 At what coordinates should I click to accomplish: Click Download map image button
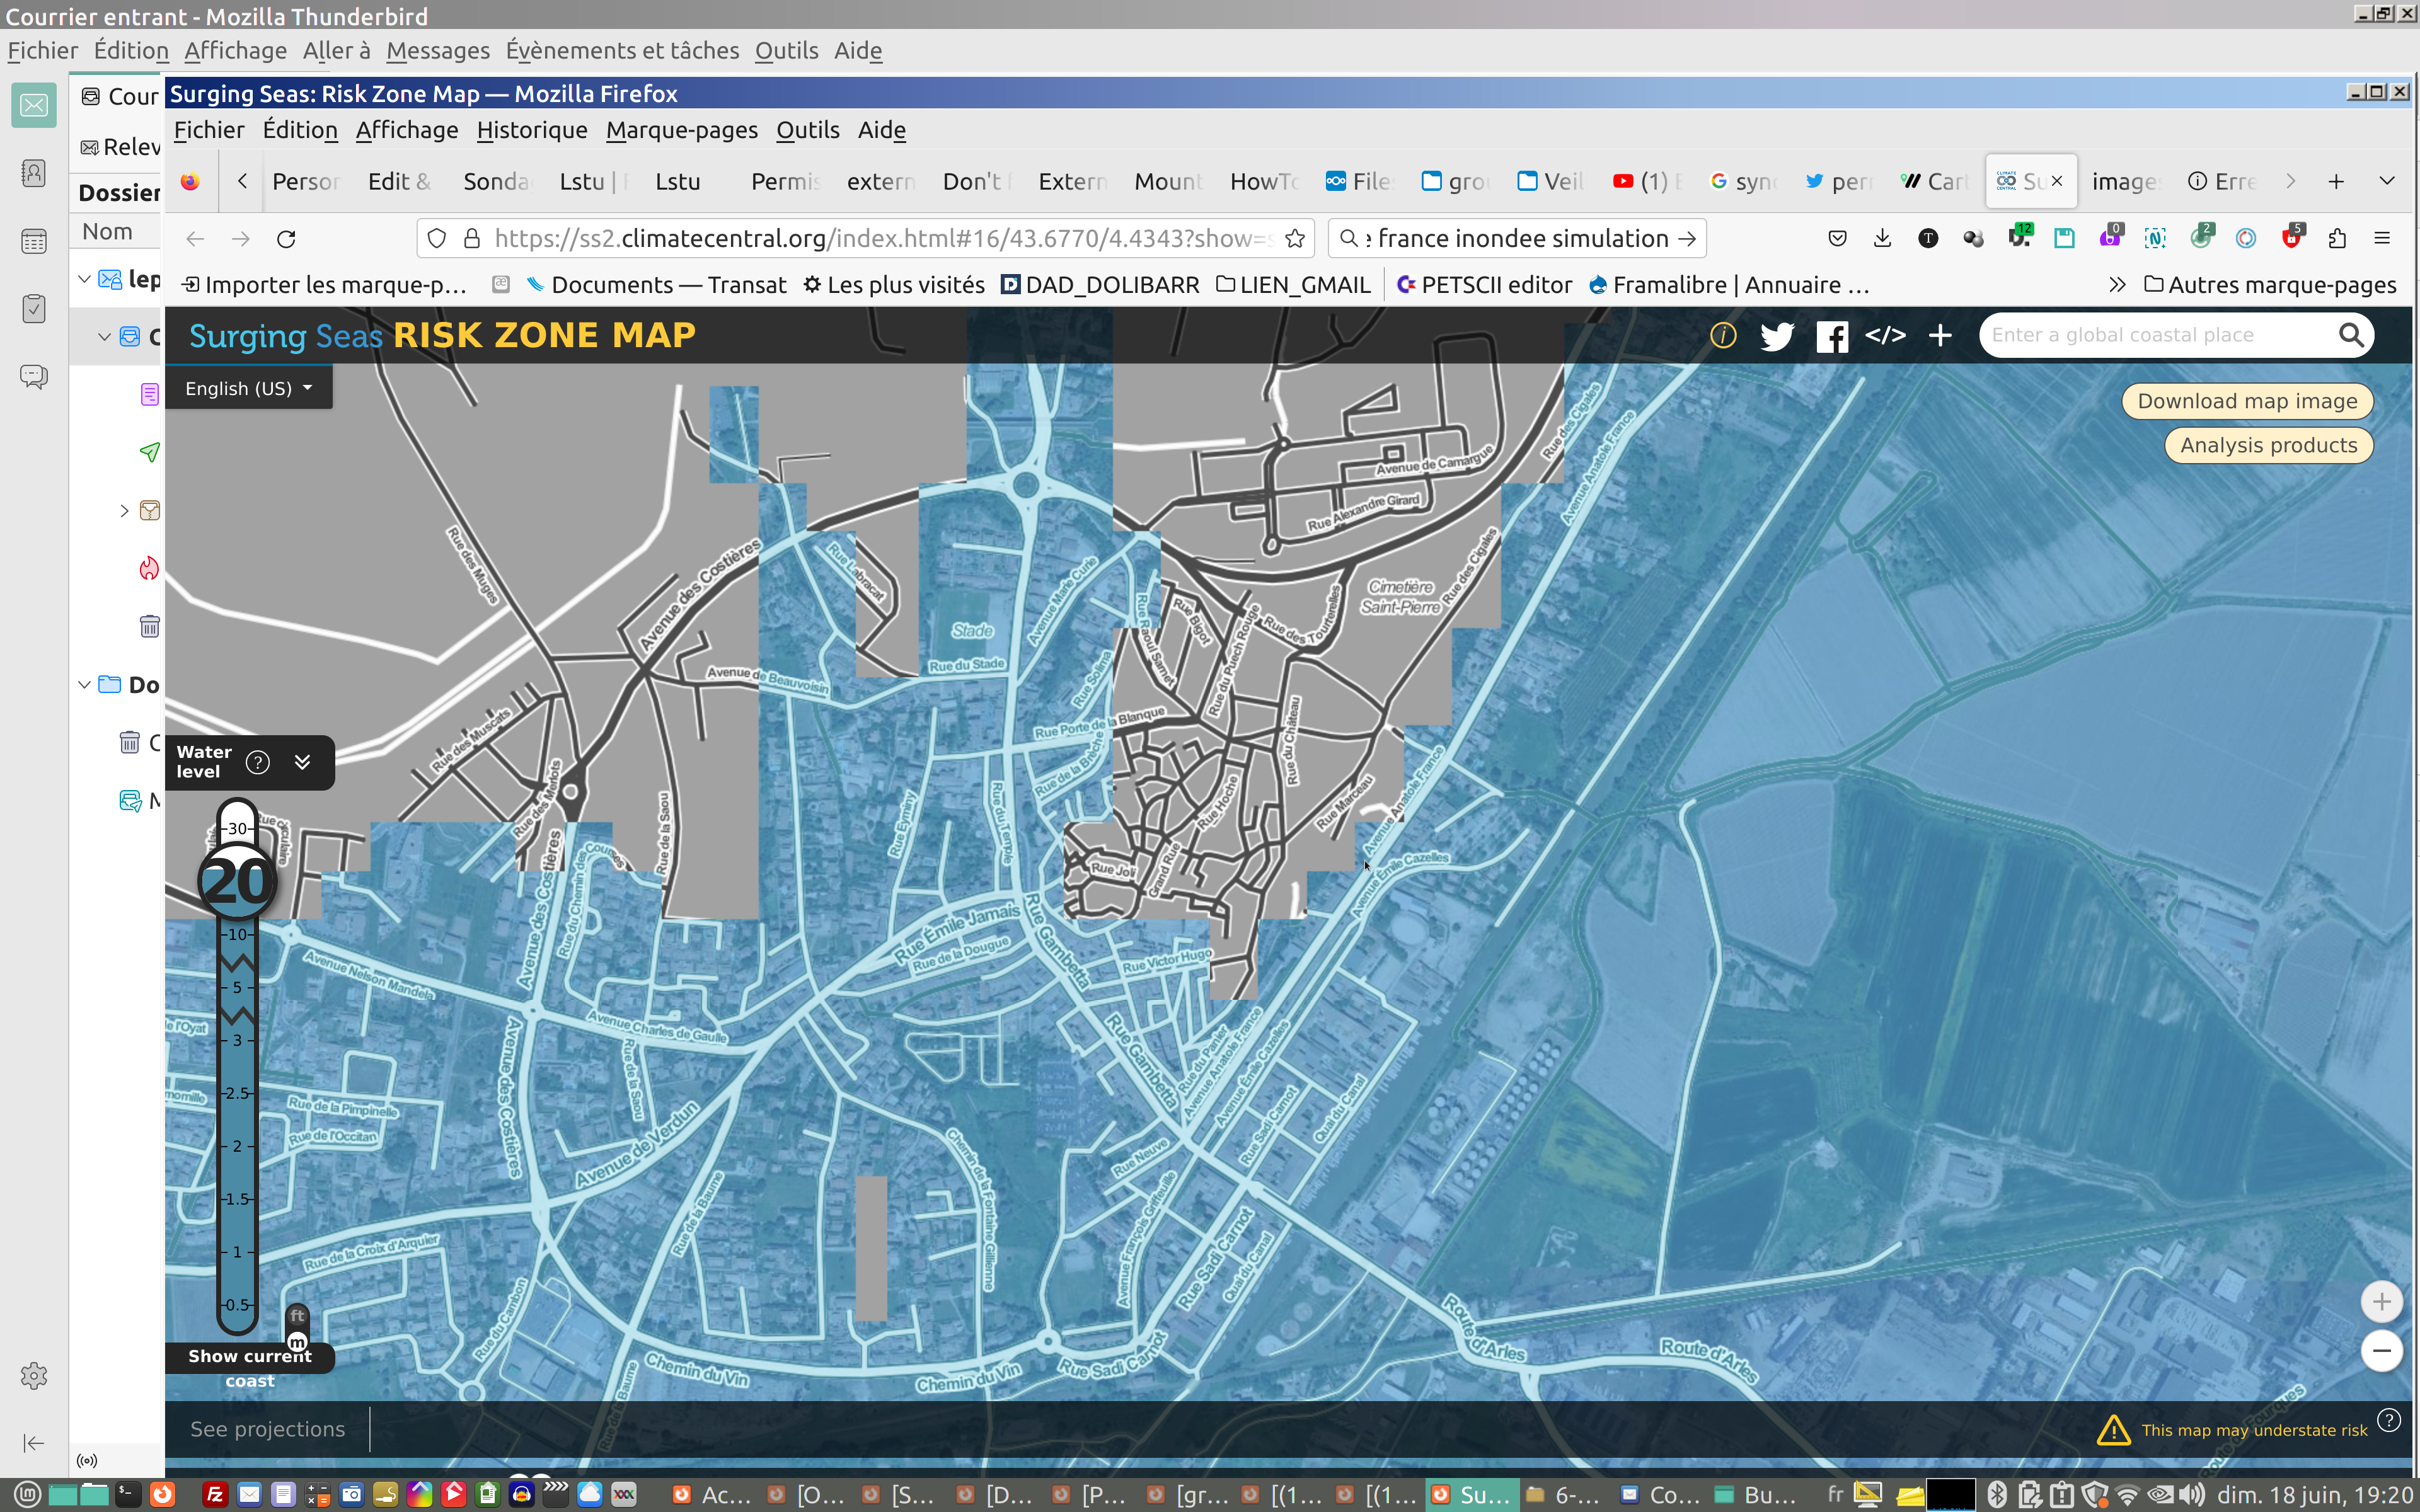coord(2246,401)
